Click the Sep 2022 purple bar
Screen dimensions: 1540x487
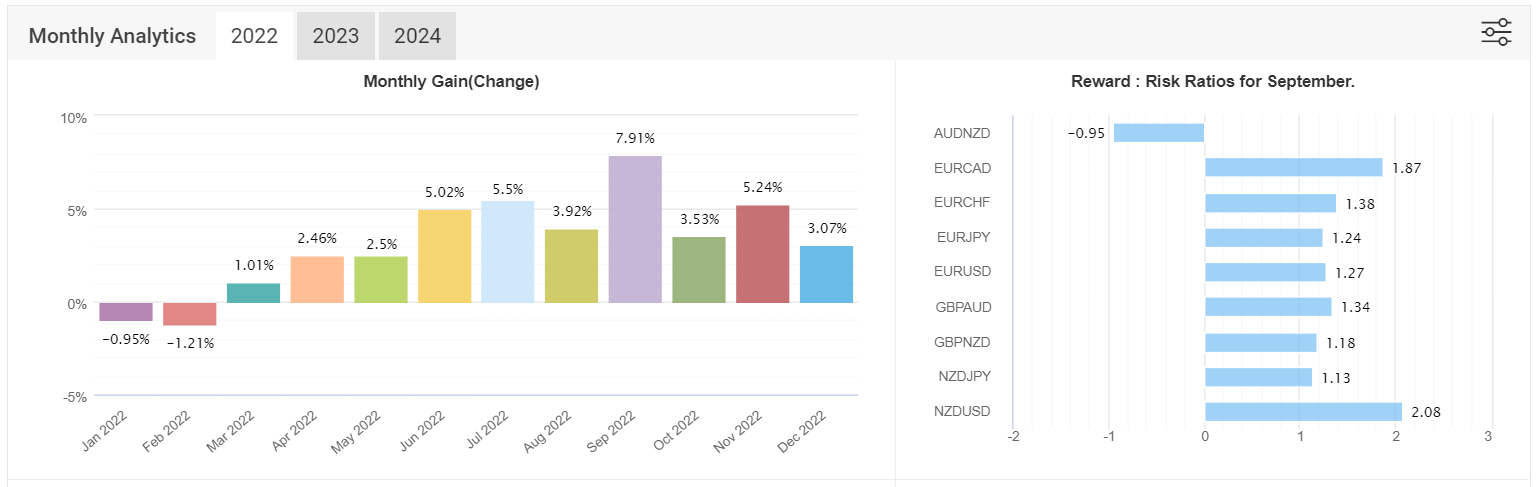pos(635,229)
